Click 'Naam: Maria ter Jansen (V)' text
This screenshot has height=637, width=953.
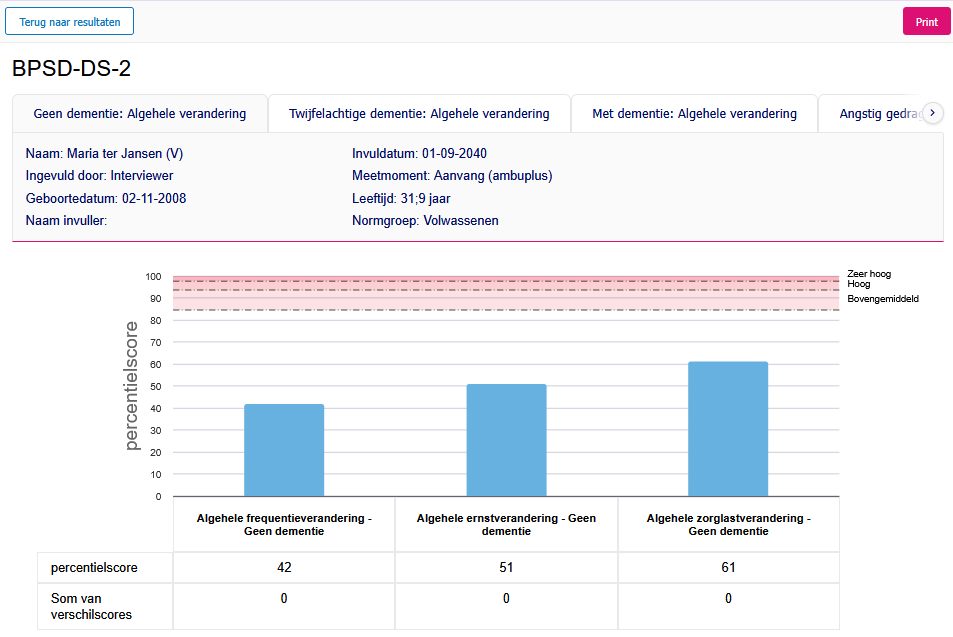point(104,153)
